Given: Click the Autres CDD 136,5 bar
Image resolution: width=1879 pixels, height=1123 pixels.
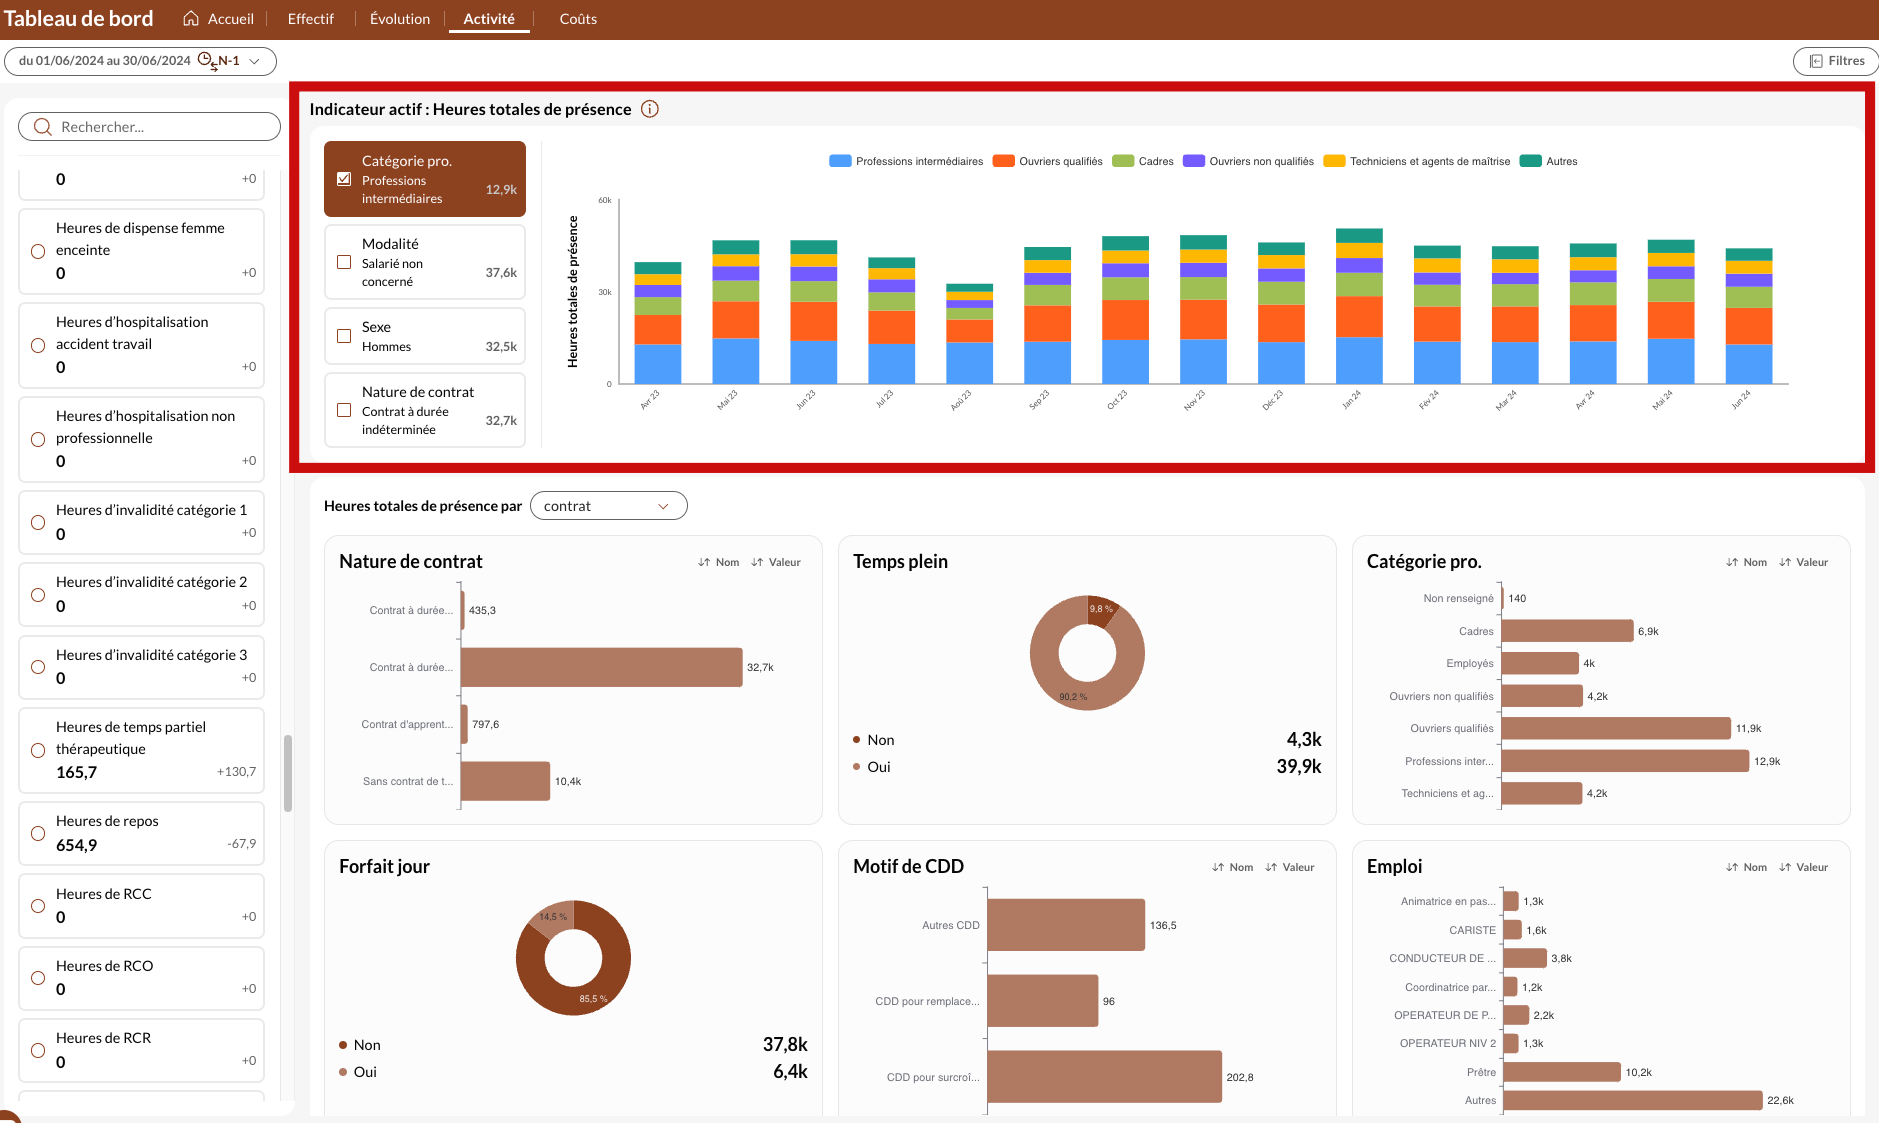Looking at the screenshot, I should [1066, 925].
